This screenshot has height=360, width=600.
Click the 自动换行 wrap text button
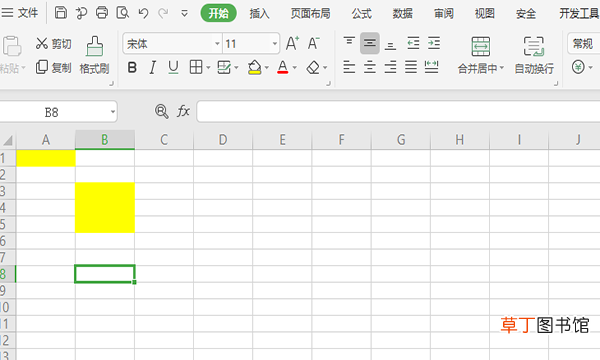click(x=534, y=55)
